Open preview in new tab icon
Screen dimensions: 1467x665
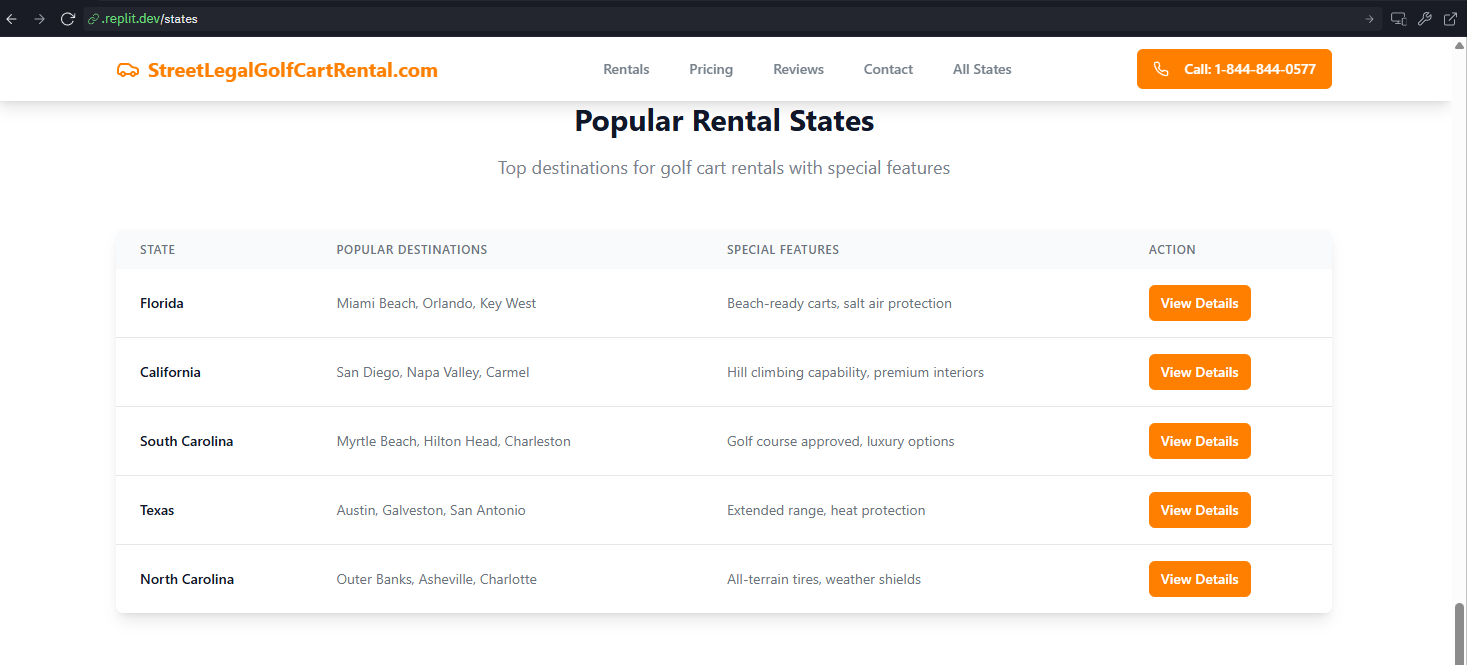click(x=1450, y=19)
